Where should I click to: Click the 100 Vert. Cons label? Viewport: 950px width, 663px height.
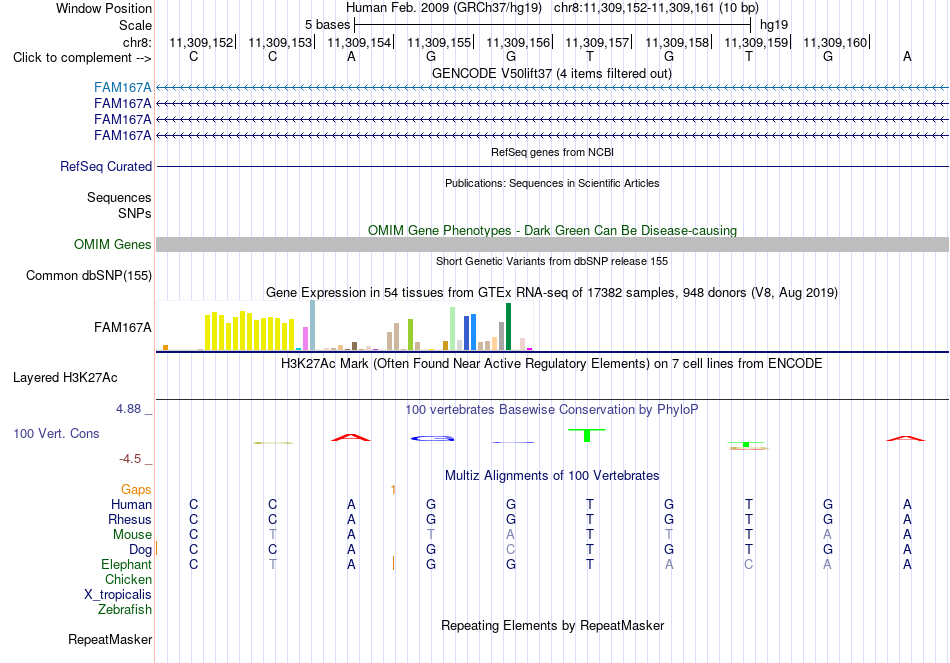(56, 433)
